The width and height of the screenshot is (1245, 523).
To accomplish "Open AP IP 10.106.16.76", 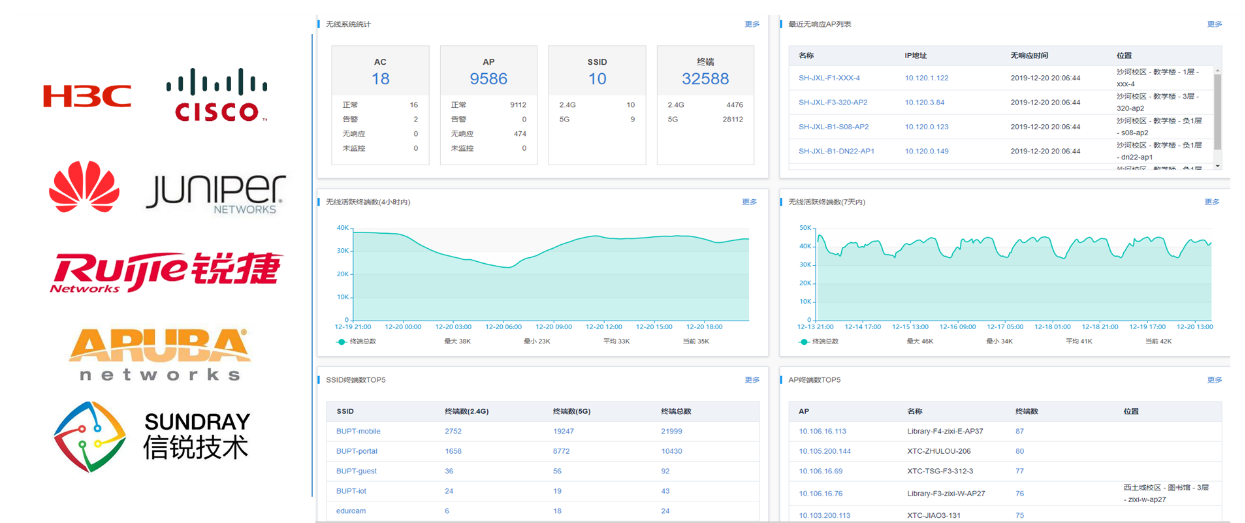I will (820, 493).
